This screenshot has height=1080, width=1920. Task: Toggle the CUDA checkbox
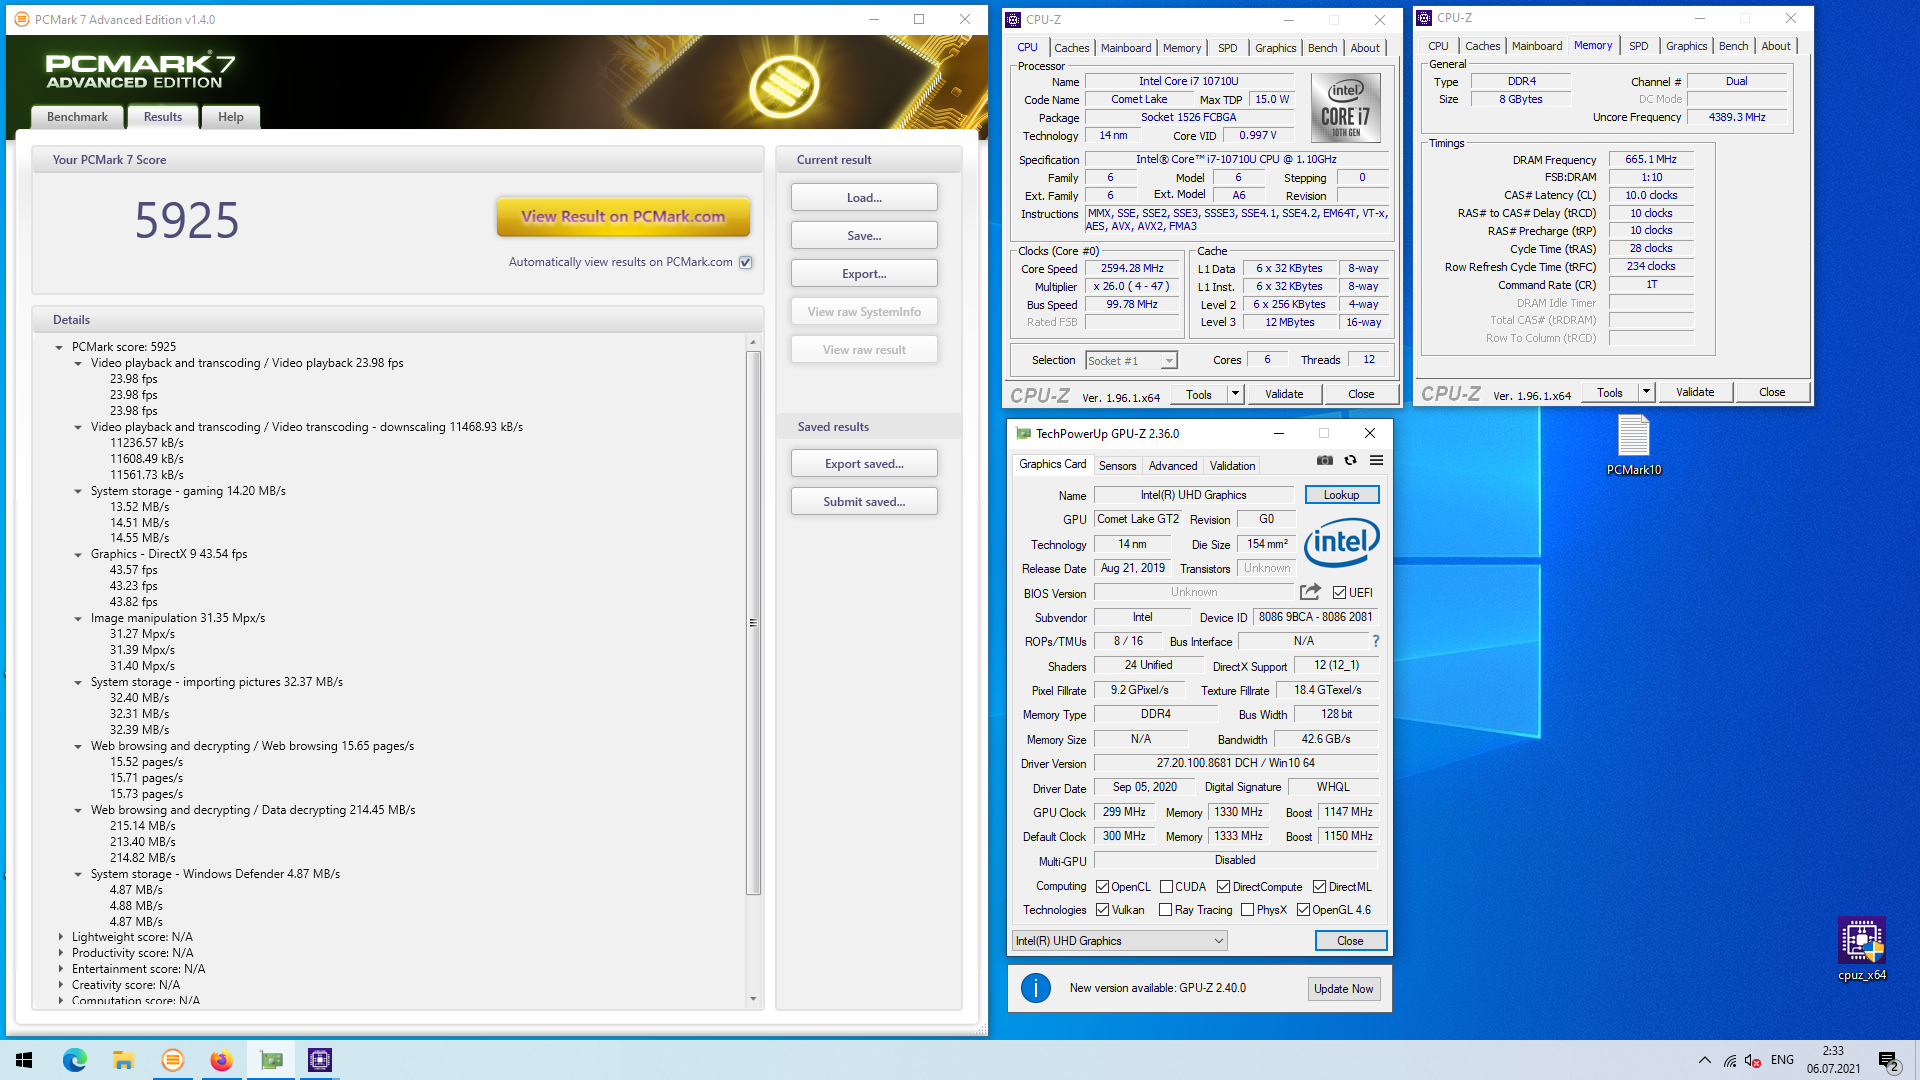tap(1166, 886)
